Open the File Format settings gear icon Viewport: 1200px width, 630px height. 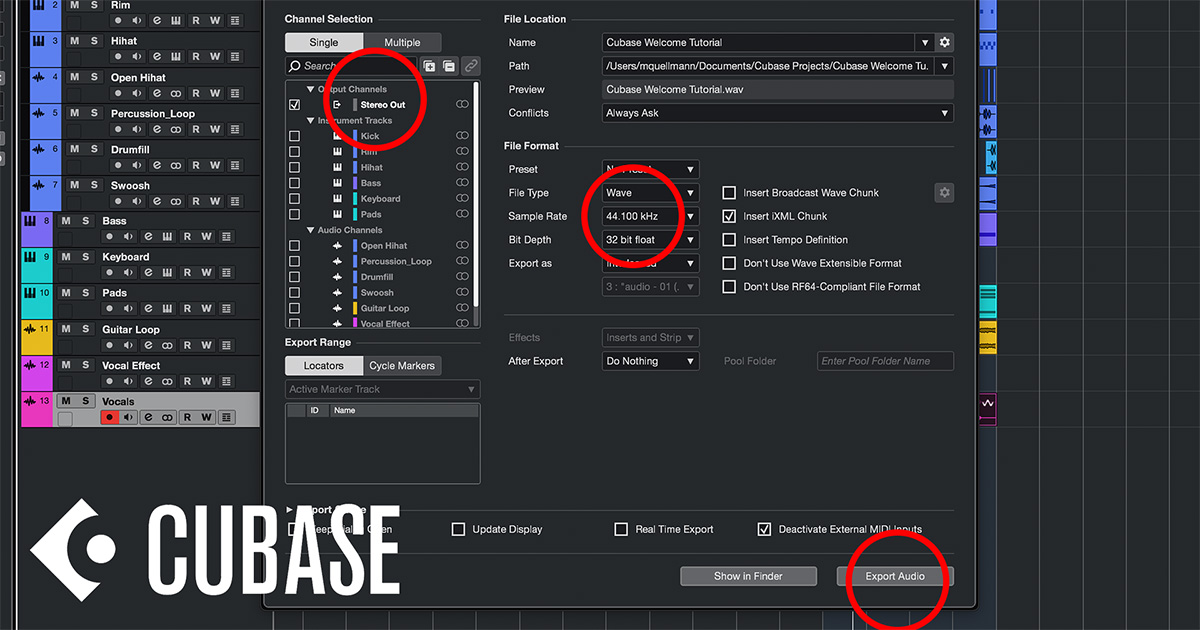coord(944,192)
